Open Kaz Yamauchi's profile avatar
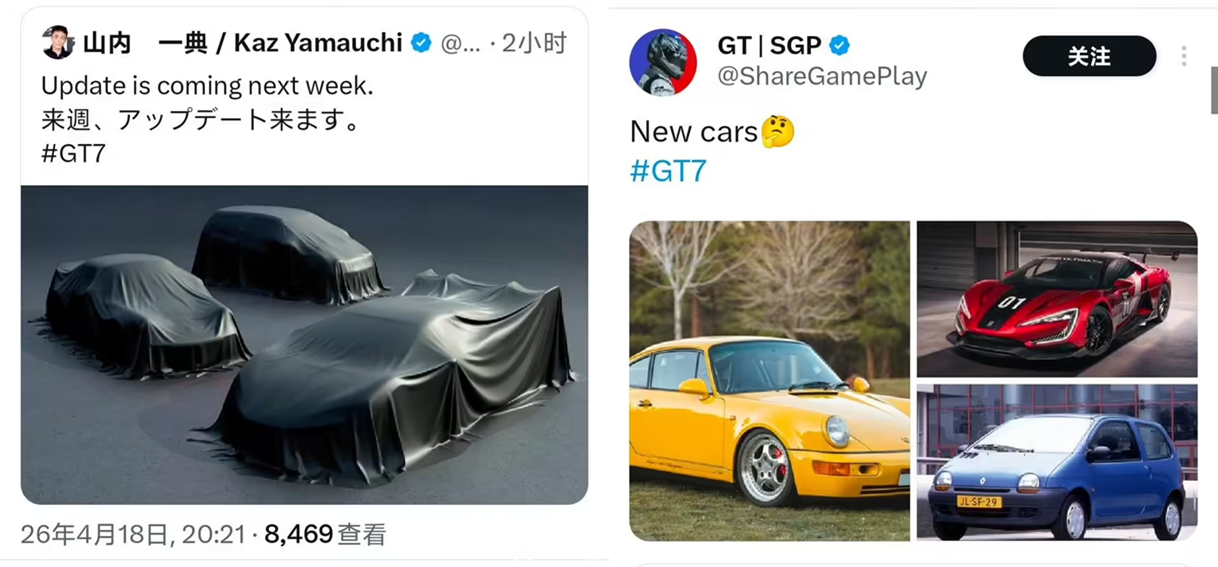 pos(57,43)
